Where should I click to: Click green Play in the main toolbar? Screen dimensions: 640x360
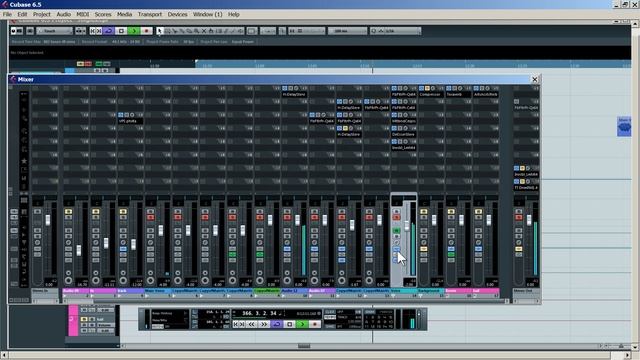click(x=133, y=31)
